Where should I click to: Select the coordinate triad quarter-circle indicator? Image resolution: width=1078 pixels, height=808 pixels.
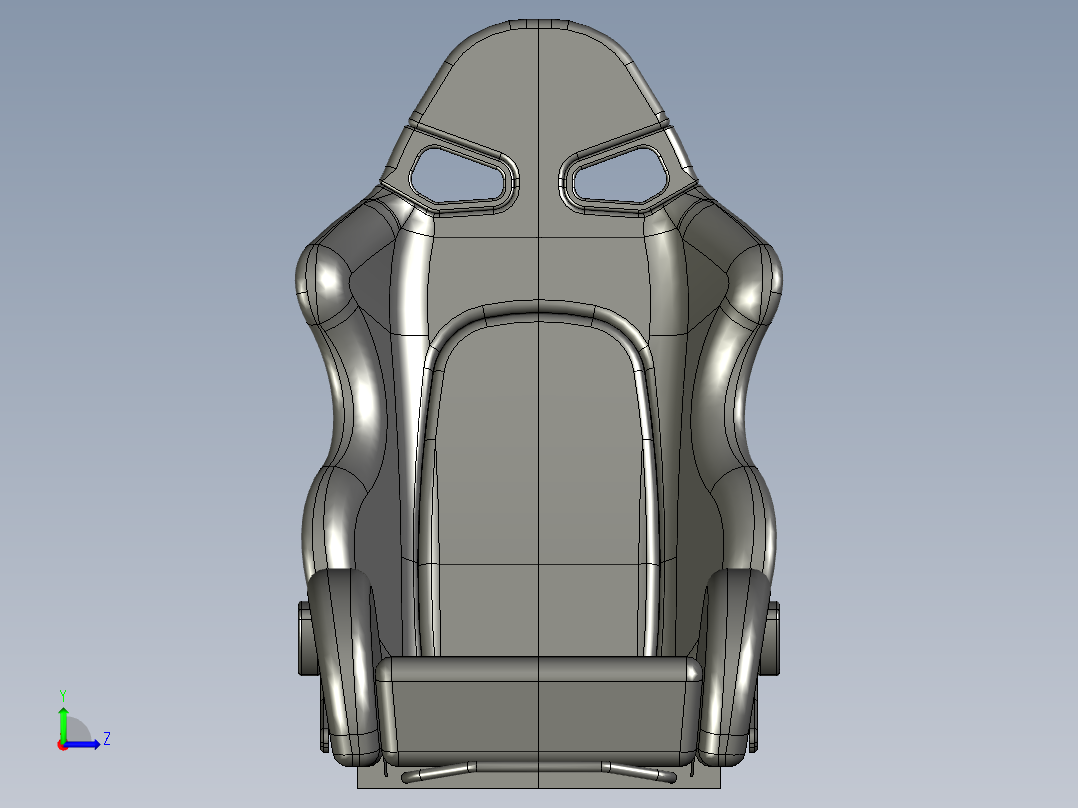click(x=78, y=728)
